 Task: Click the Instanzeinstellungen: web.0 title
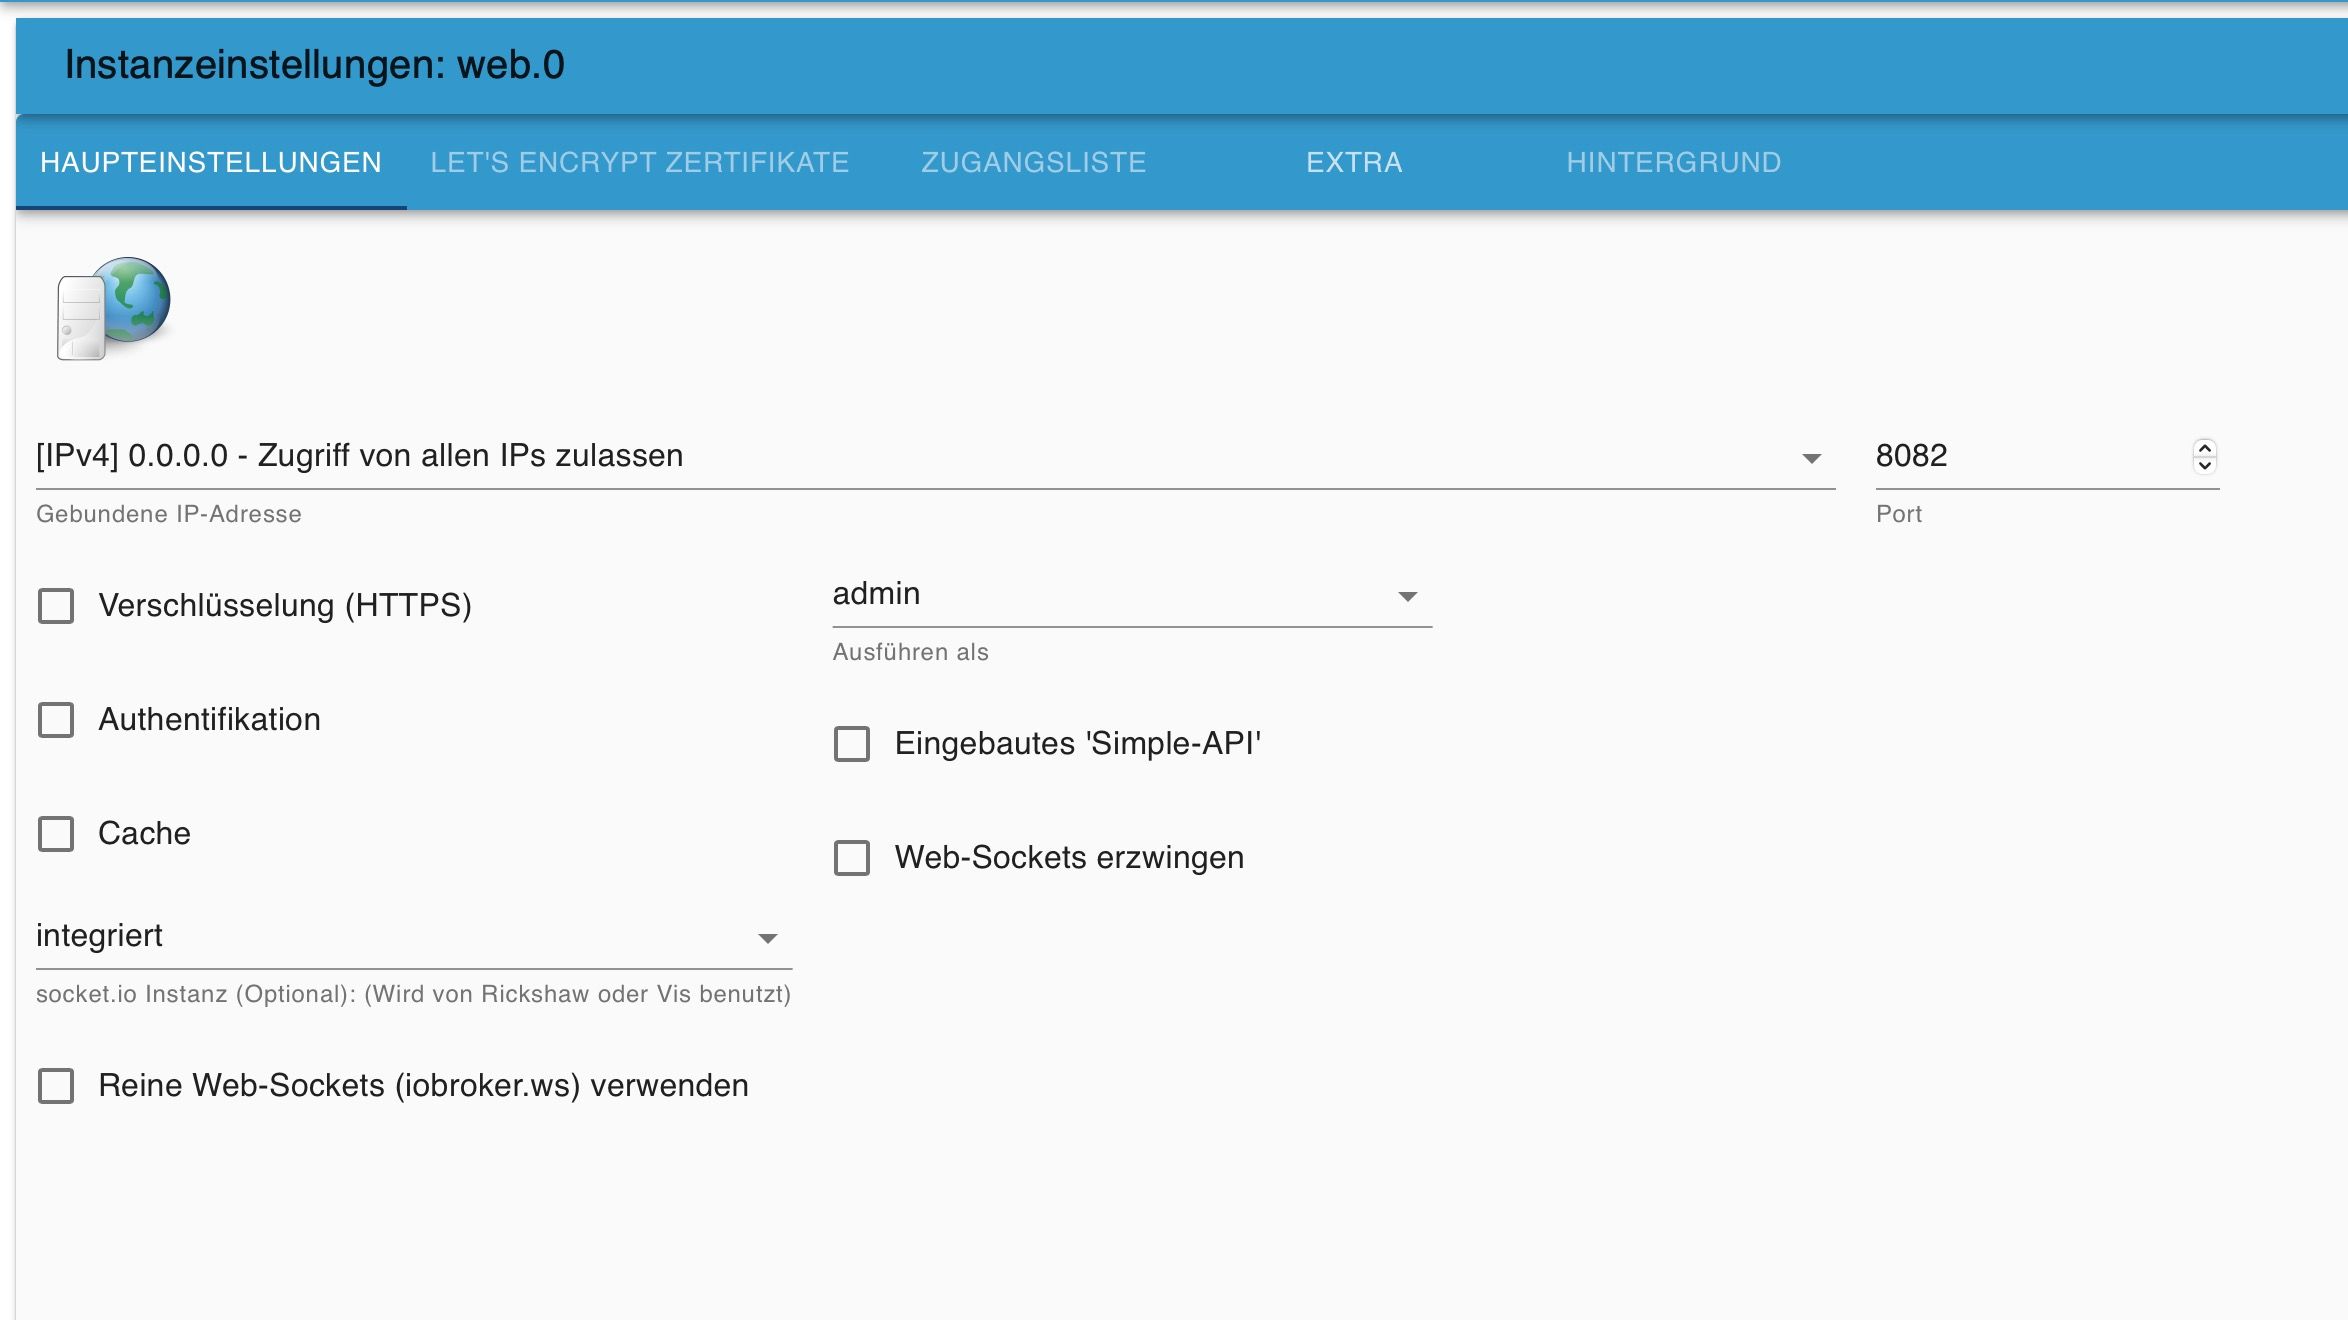click(x=314, y=65)
